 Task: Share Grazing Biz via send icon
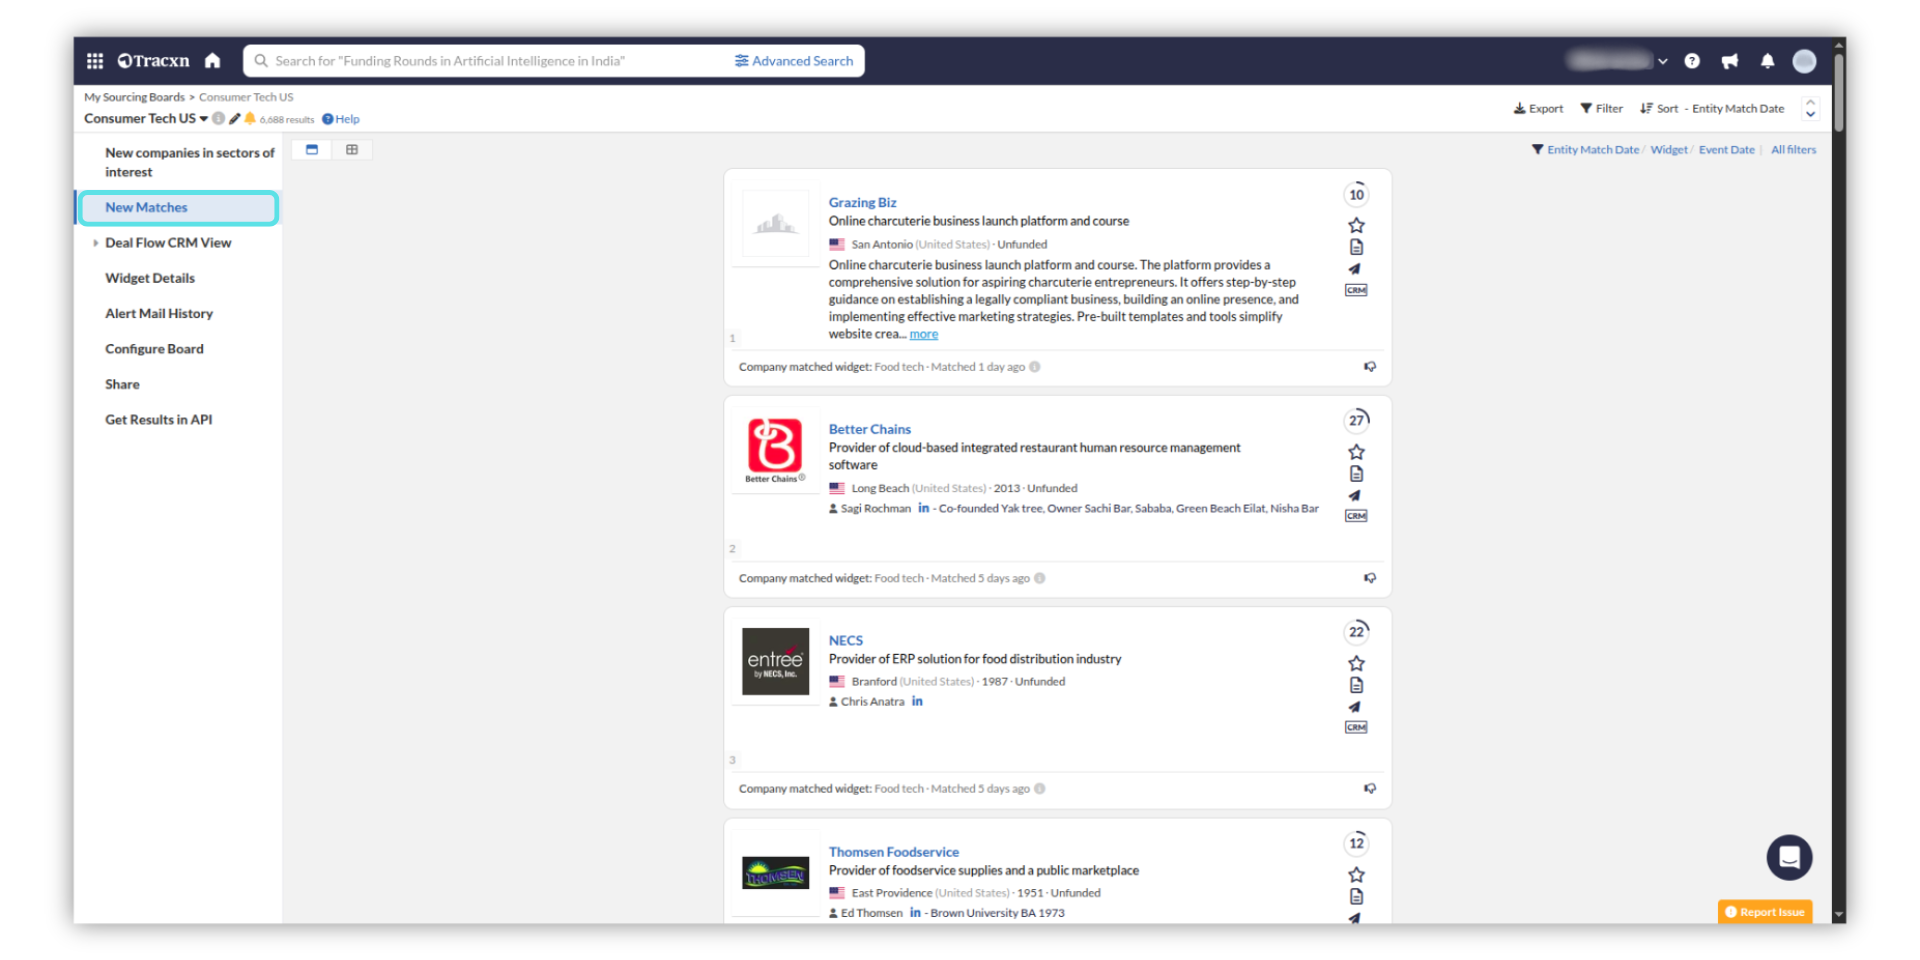[x=1355, y=269]
